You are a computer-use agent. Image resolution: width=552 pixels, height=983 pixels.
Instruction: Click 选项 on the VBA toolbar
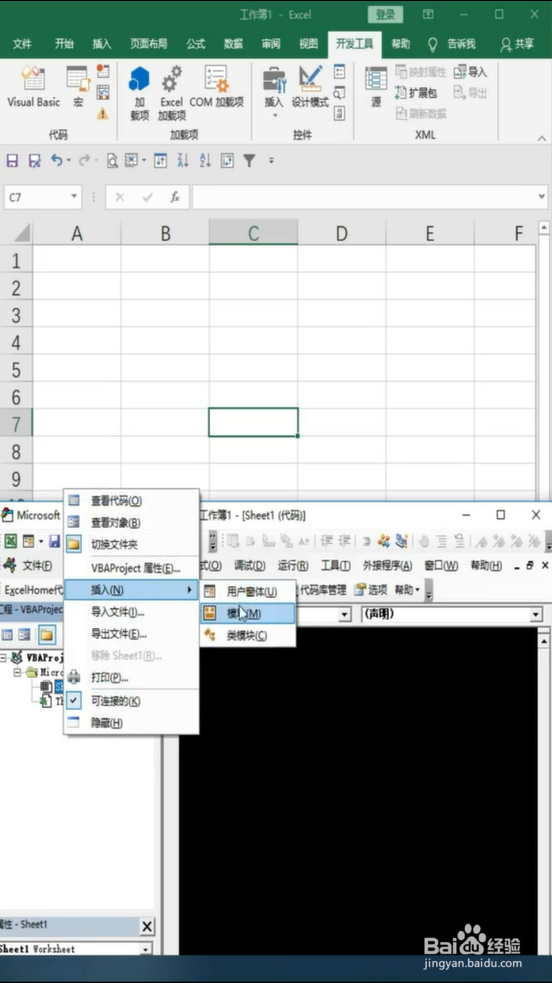372,590
